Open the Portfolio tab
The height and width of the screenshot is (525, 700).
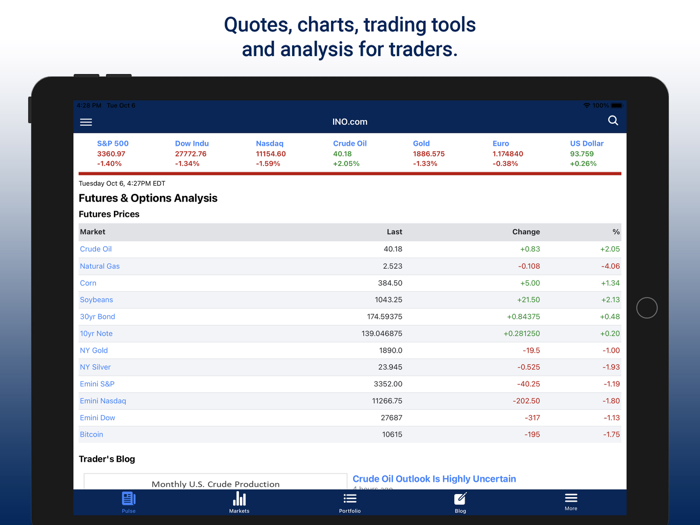tap(350, 503)
